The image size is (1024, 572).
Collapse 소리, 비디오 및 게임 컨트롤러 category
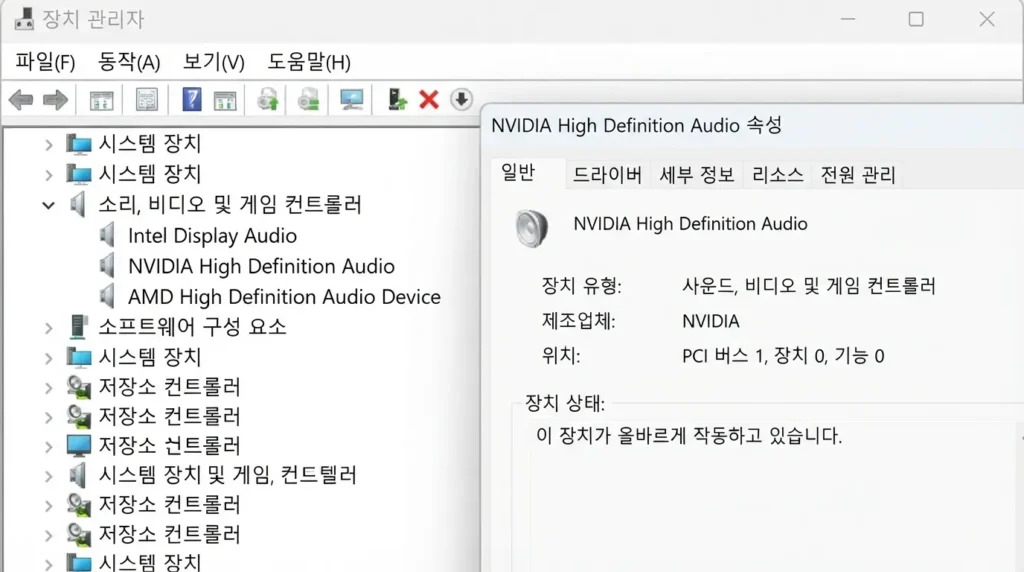(x=48, y=205)
